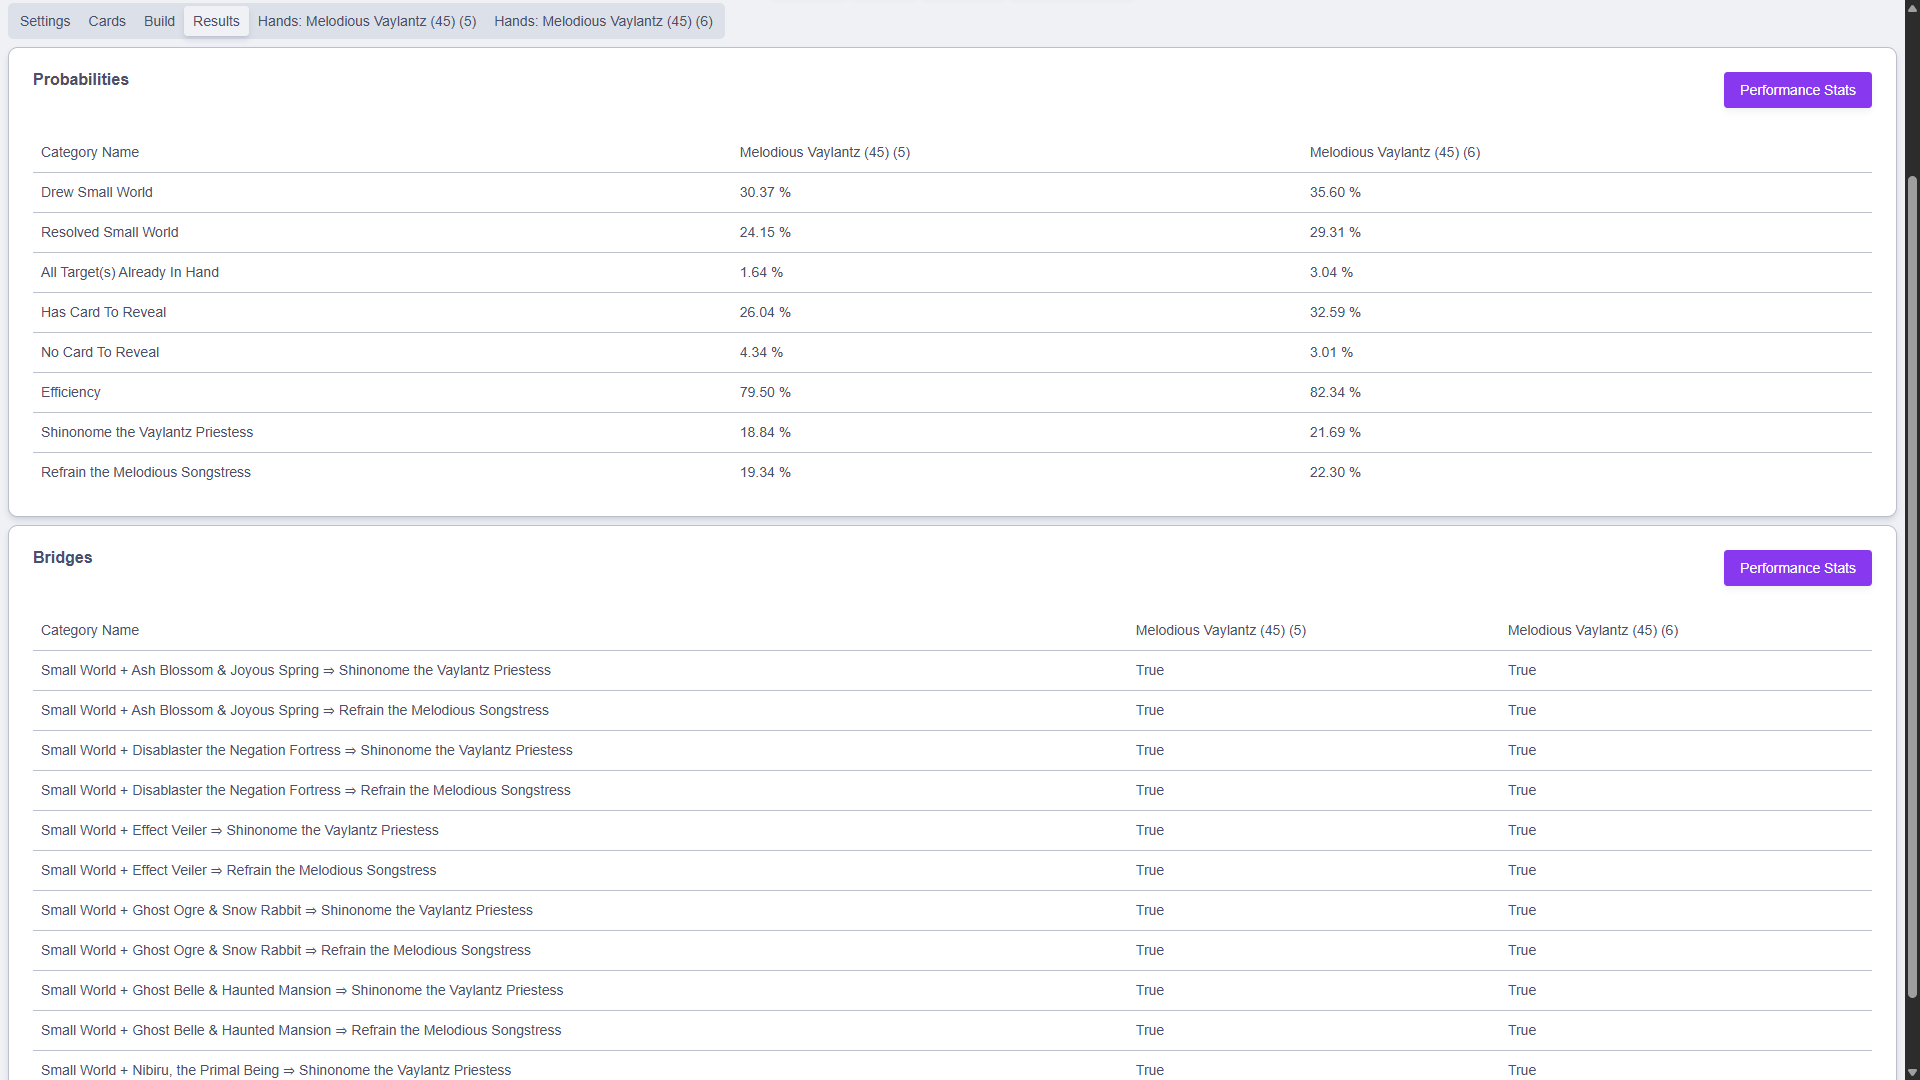Select Nibiru ⇒ Shinonome bridge row
This screenshot has width=1920, height=1080.
tap(952, 1066)
